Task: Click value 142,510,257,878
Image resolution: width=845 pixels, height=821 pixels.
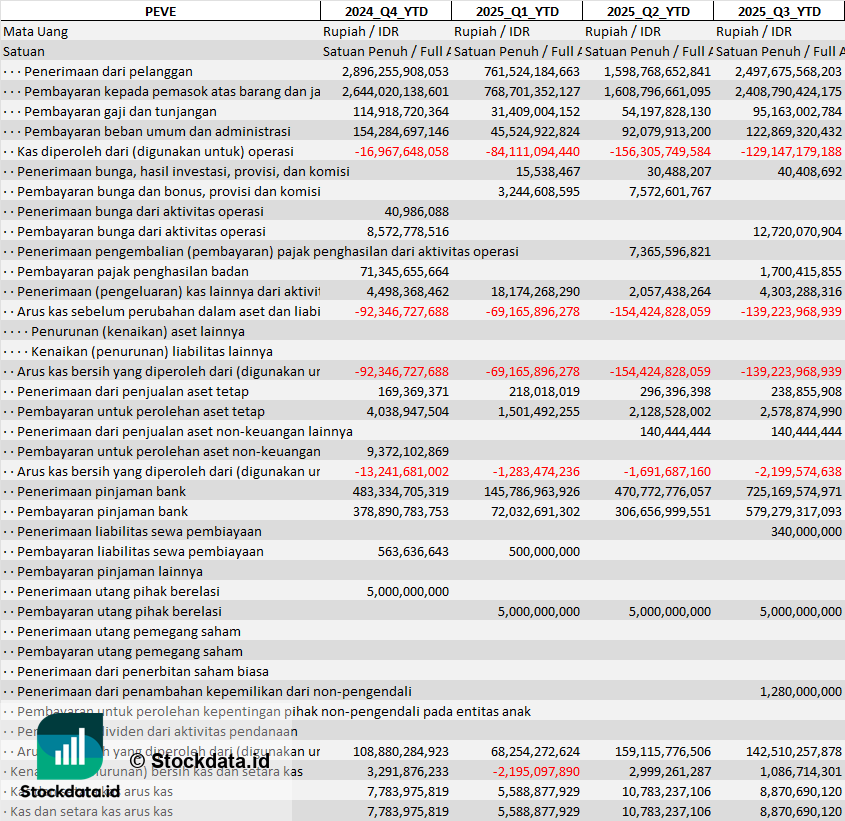Action: [x=794, y=751]
